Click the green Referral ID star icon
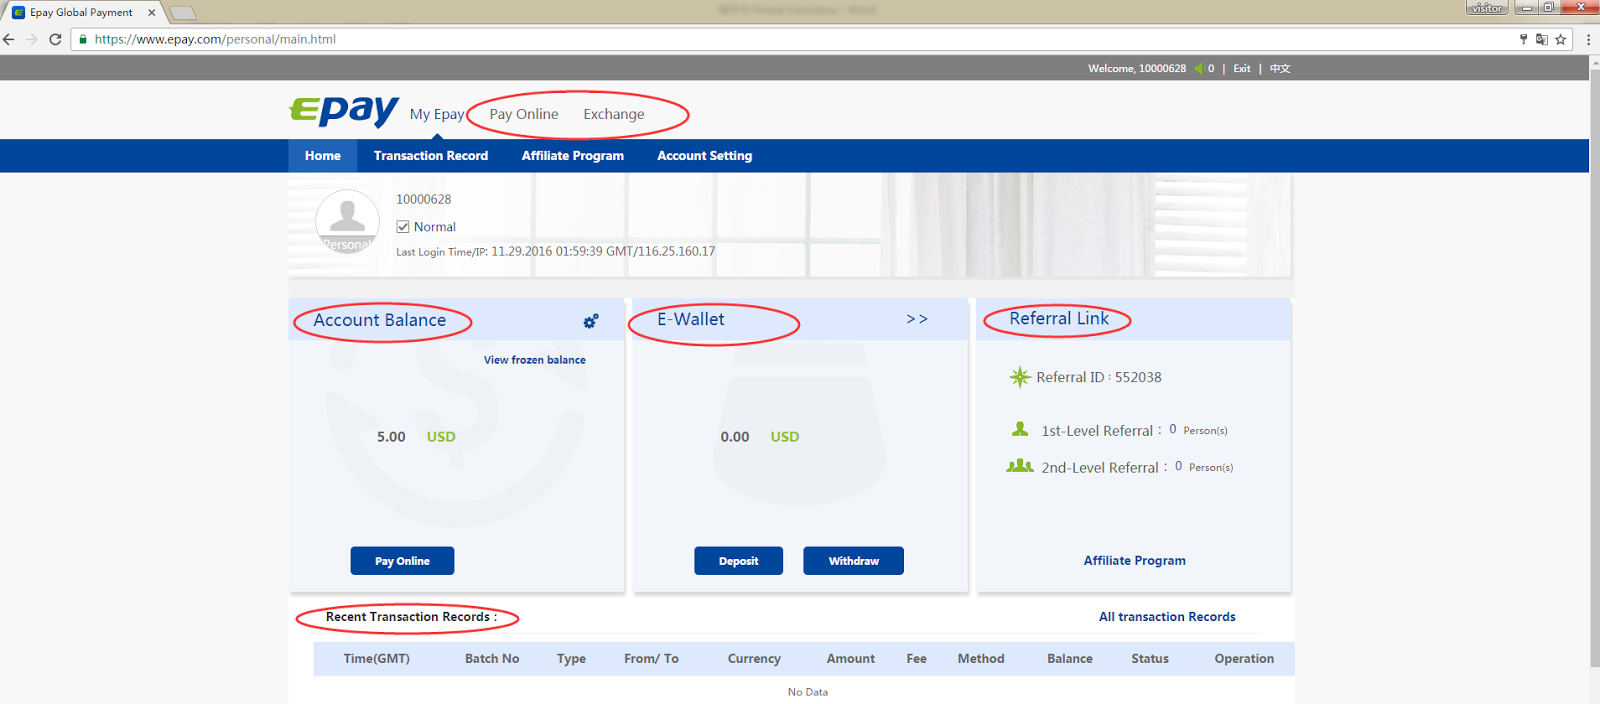1600x704 pixels. 1019,377
